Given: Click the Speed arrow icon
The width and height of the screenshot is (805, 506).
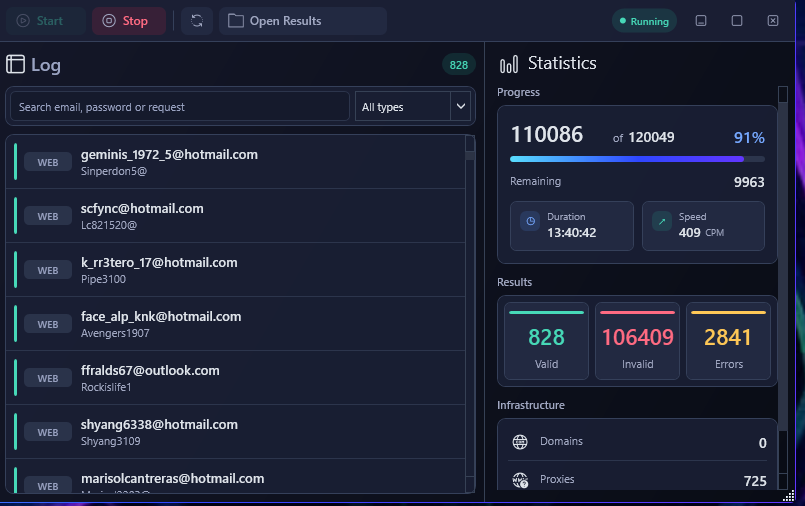Looking at the screenshot, I should (662, 221).
